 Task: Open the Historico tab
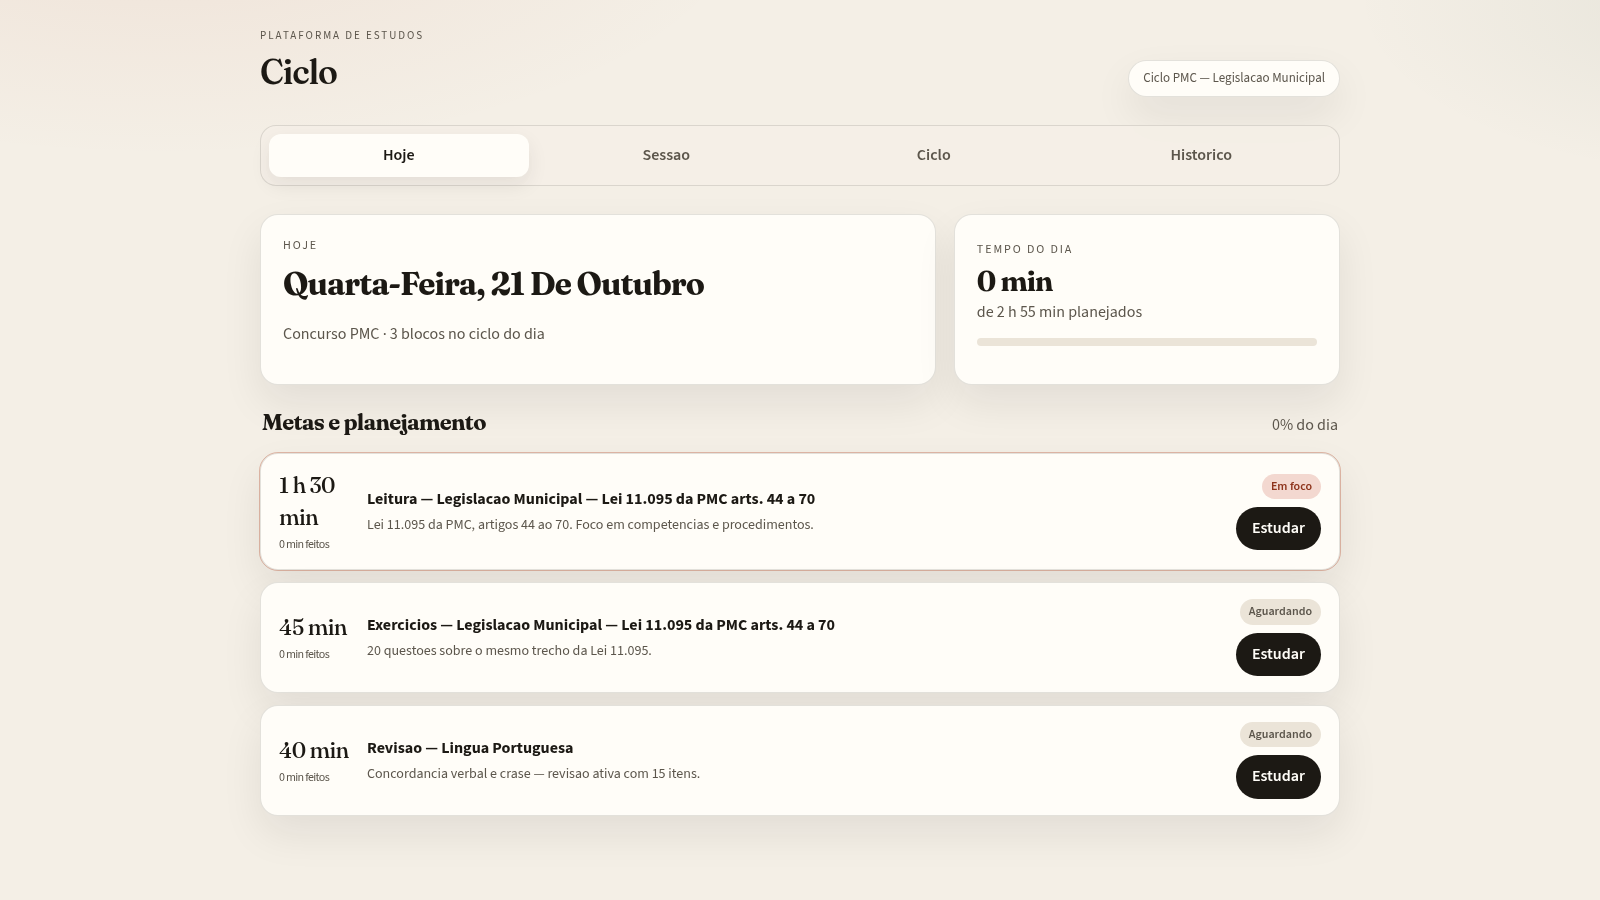(x=1201, y=155)
